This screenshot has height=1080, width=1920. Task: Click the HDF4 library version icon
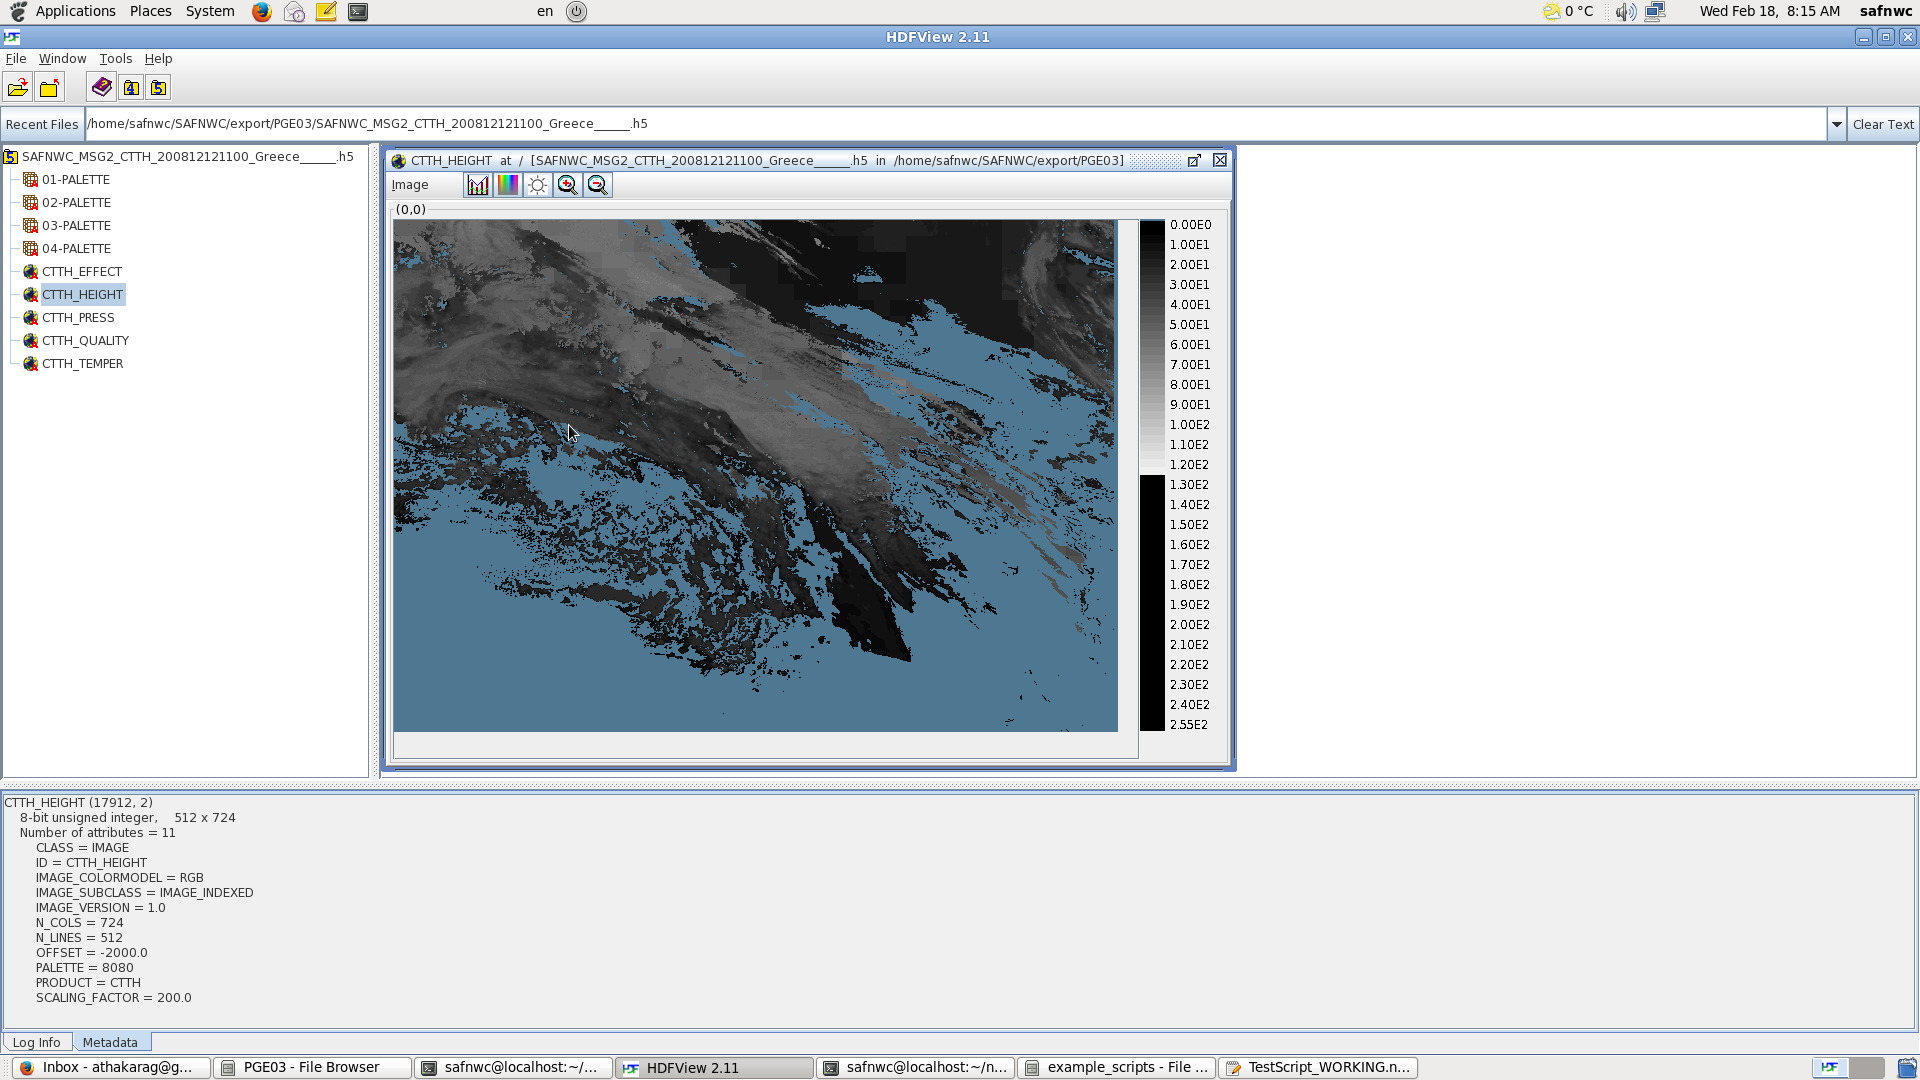(131, 88)
